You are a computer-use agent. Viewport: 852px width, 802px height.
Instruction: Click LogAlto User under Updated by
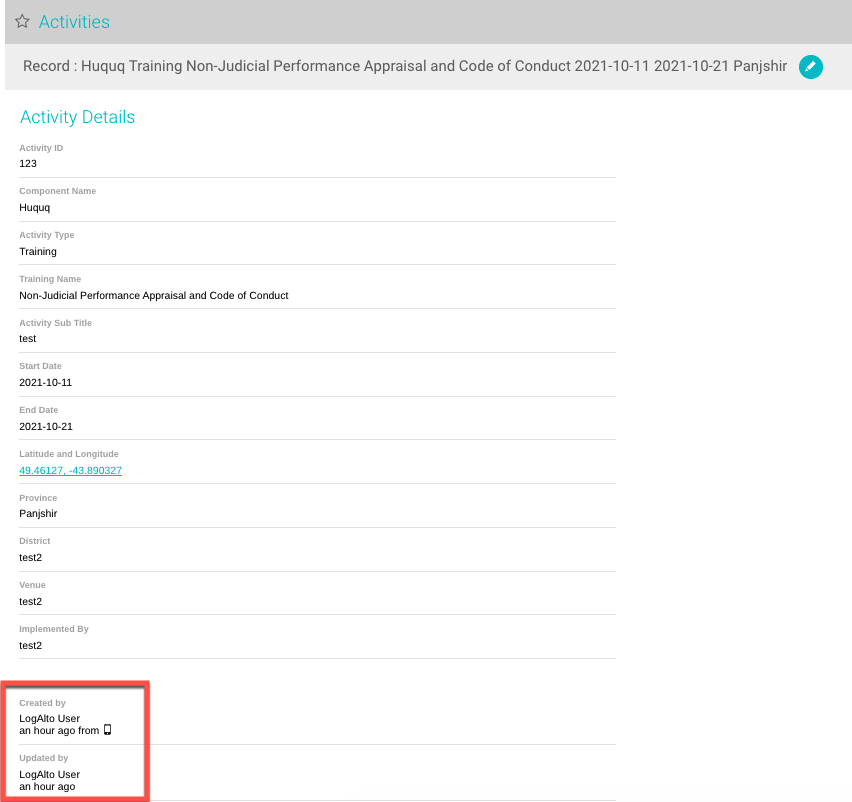49,774
